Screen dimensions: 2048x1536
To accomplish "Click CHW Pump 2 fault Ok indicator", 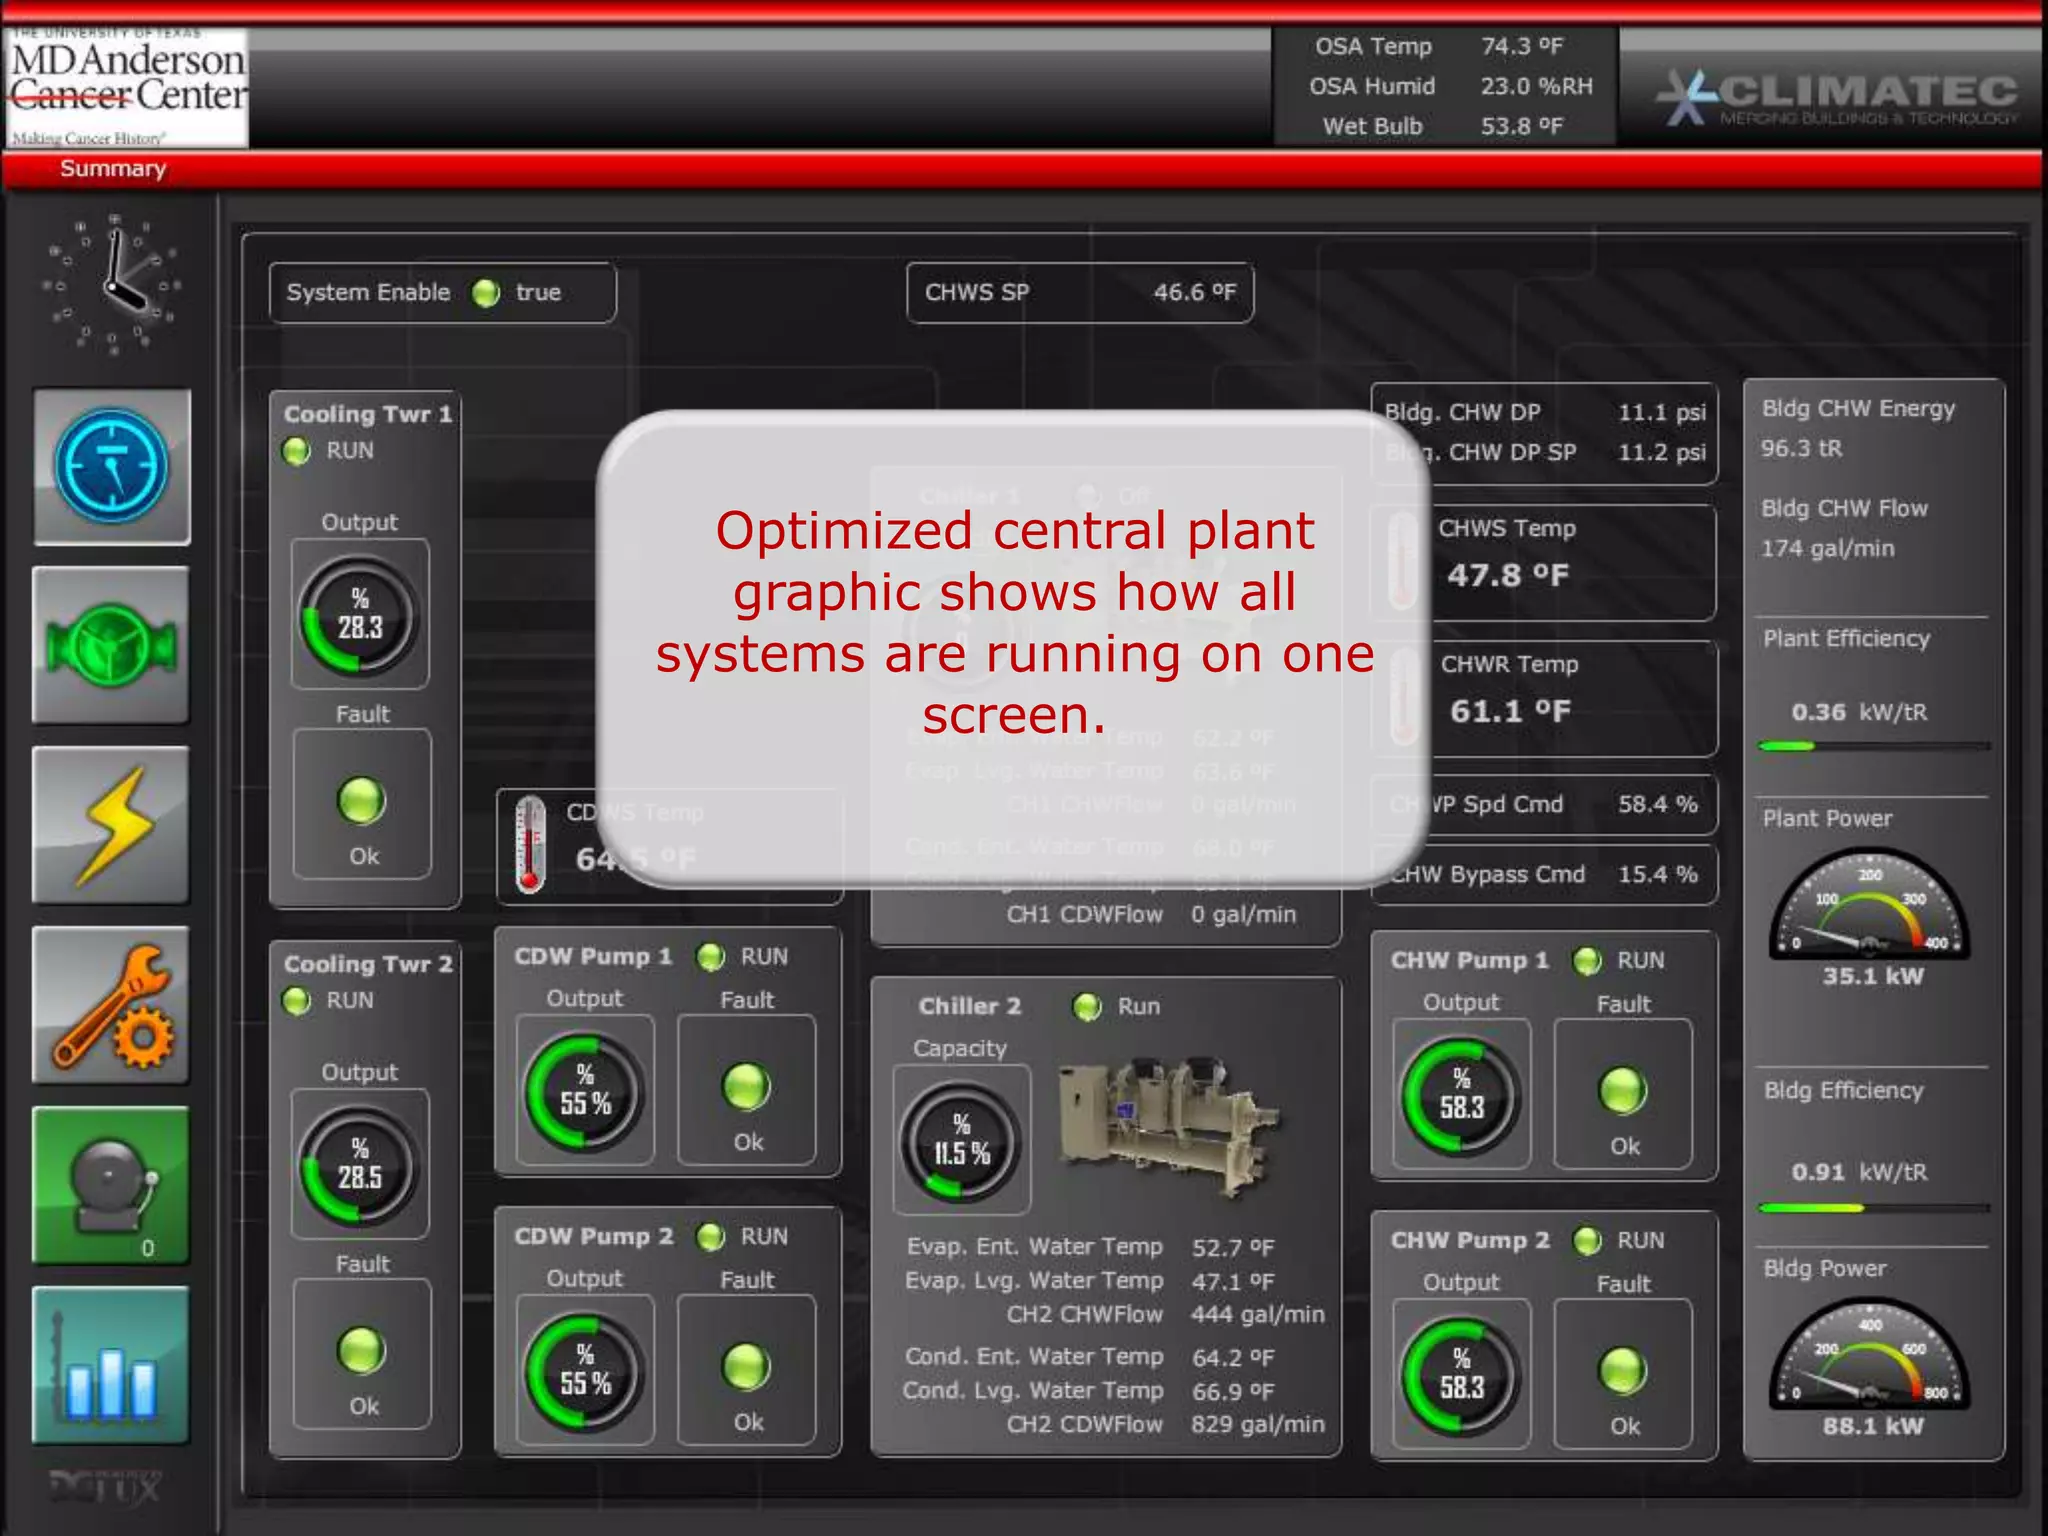I will pos(1623,1370).
